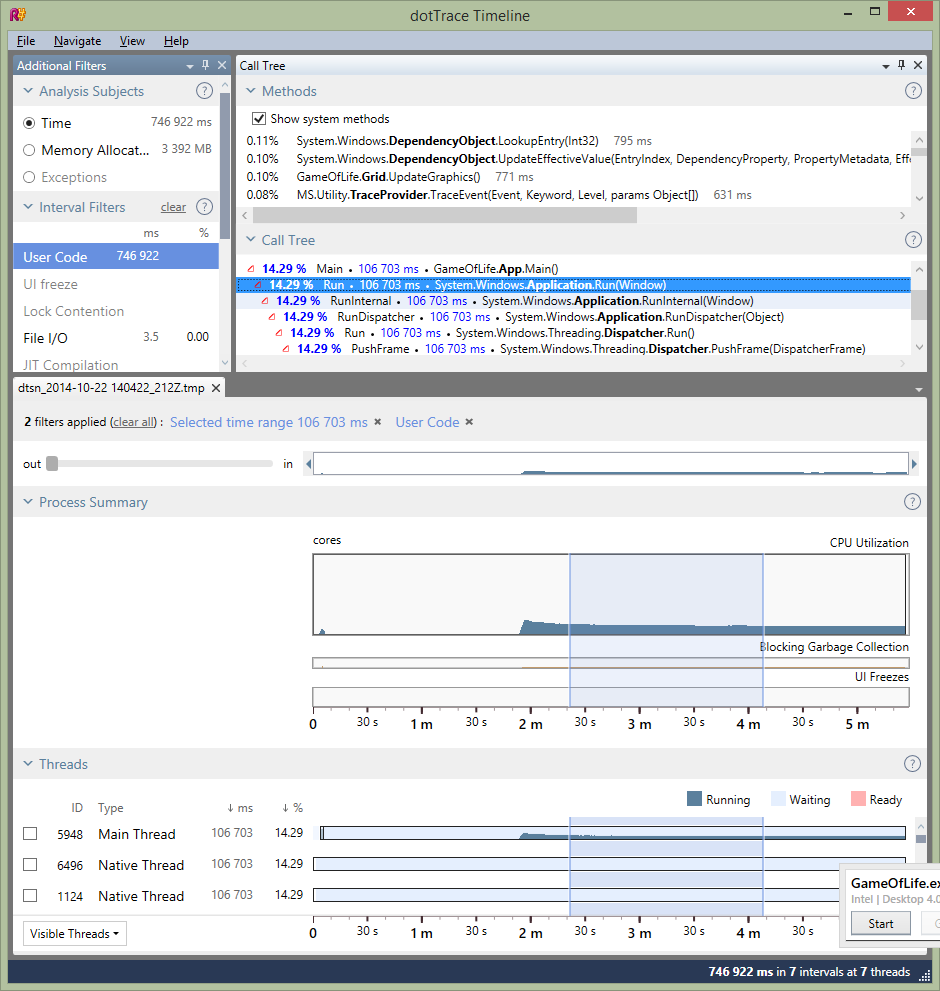
Task: Pin the Call Tree panel
Action: [x=901, y=65]
